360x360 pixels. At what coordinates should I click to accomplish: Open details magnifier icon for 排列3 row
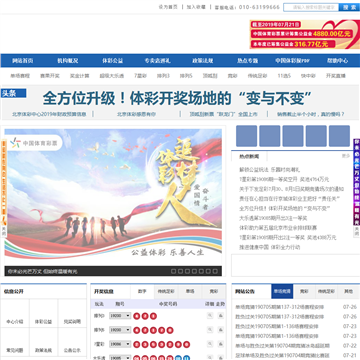210,315
